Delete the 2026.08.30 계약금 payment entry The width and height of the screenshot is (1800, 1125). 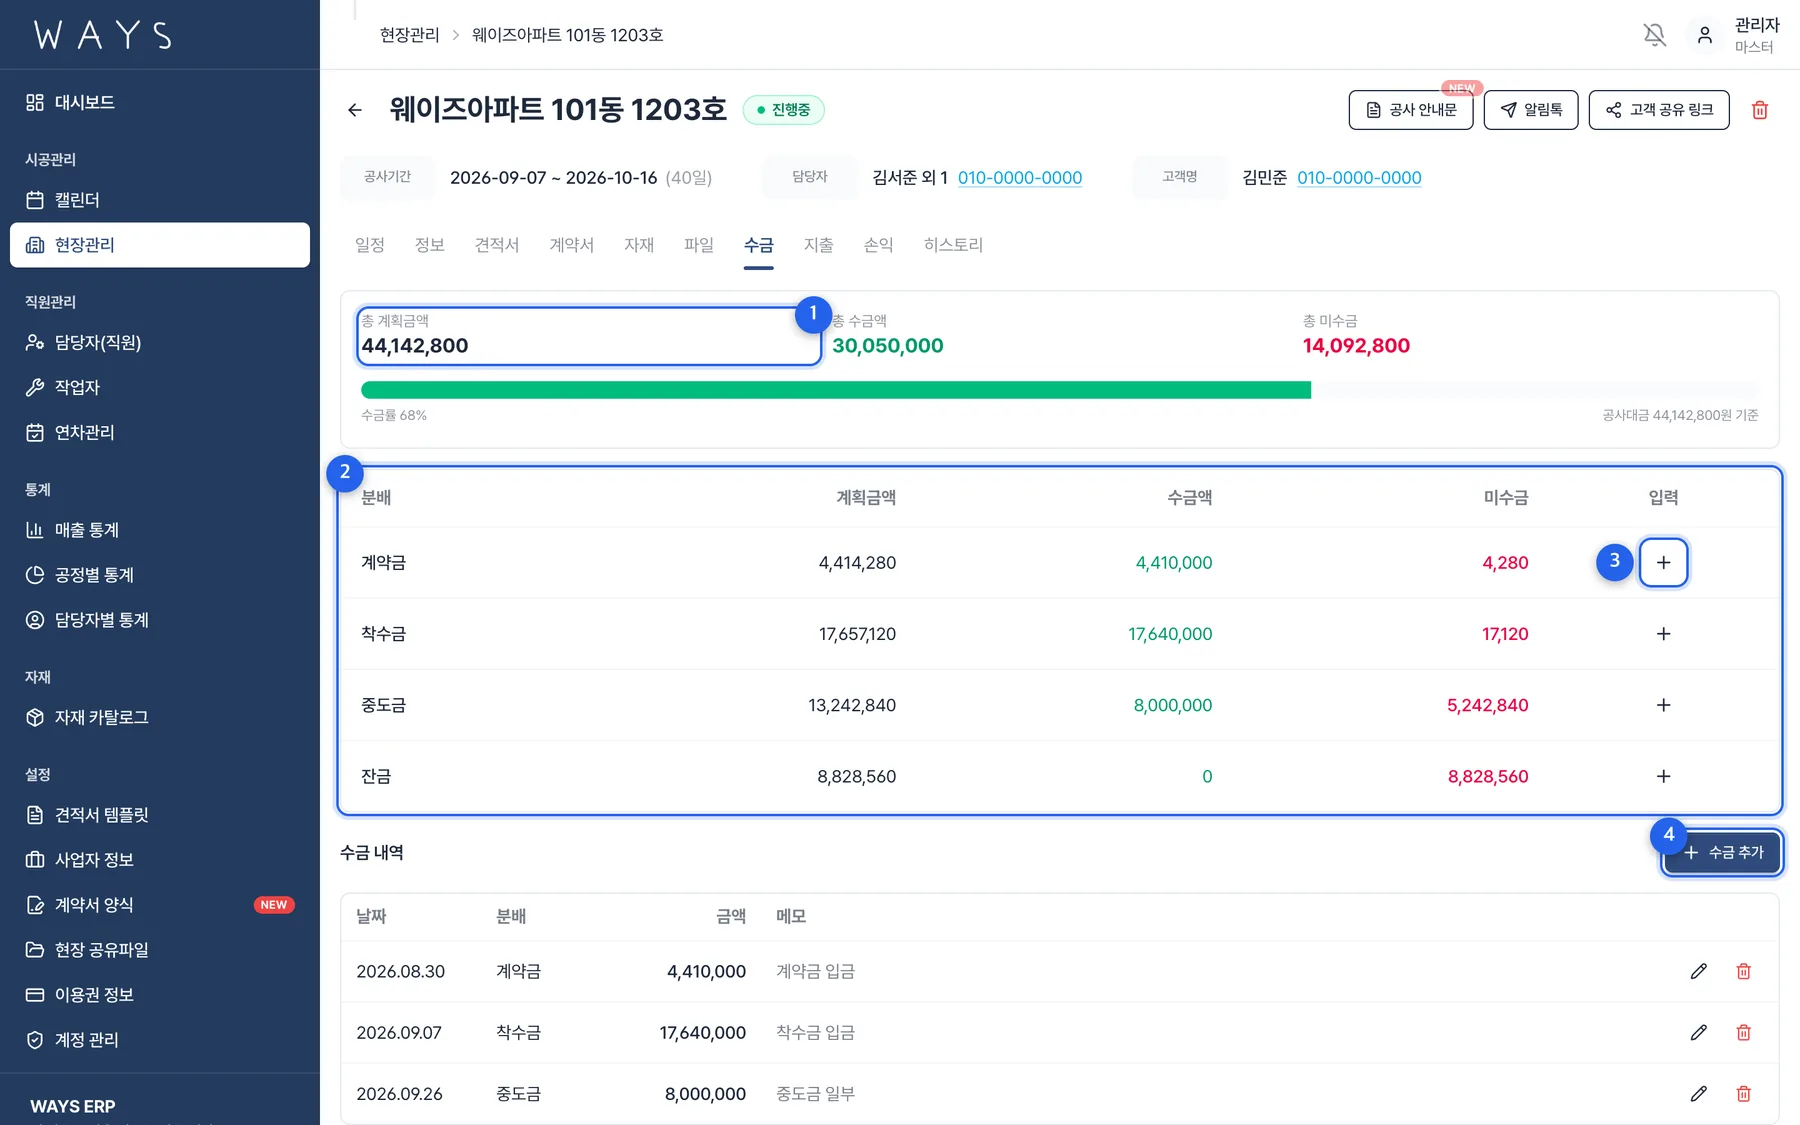(x=1743, y=971)
